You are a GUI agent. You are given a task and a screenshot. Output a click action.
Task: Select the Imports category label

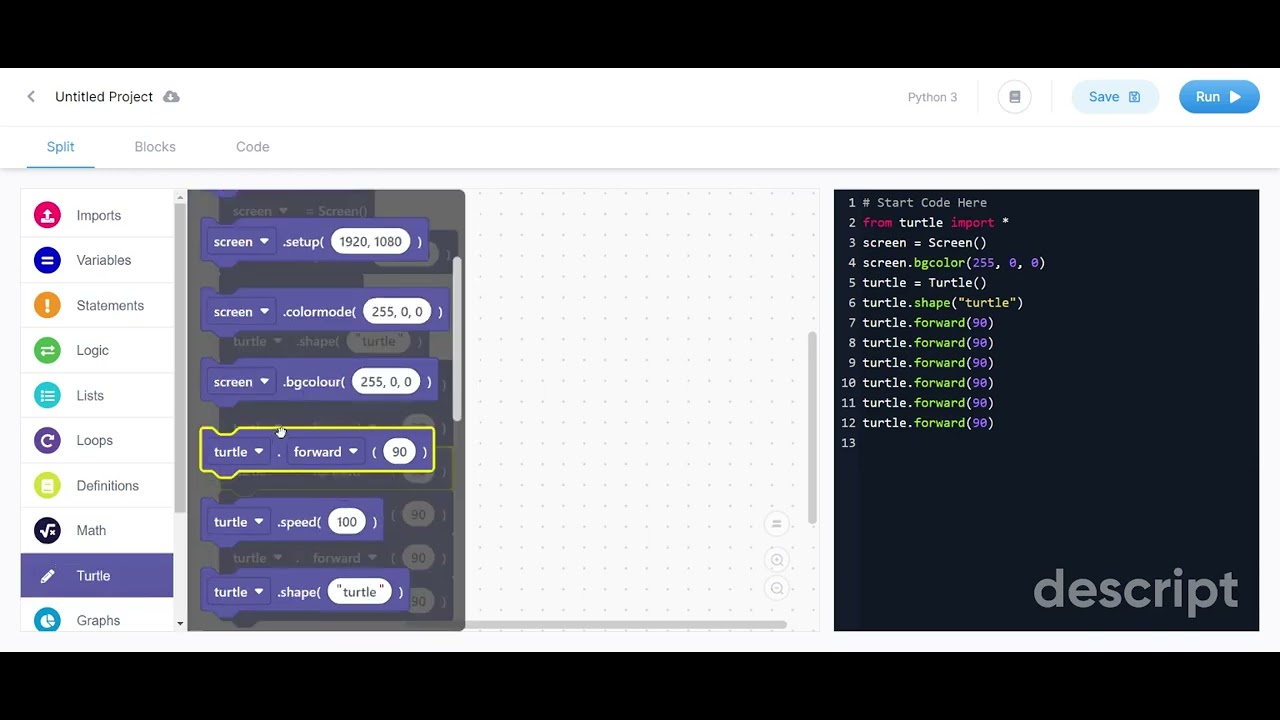(99, 215)
